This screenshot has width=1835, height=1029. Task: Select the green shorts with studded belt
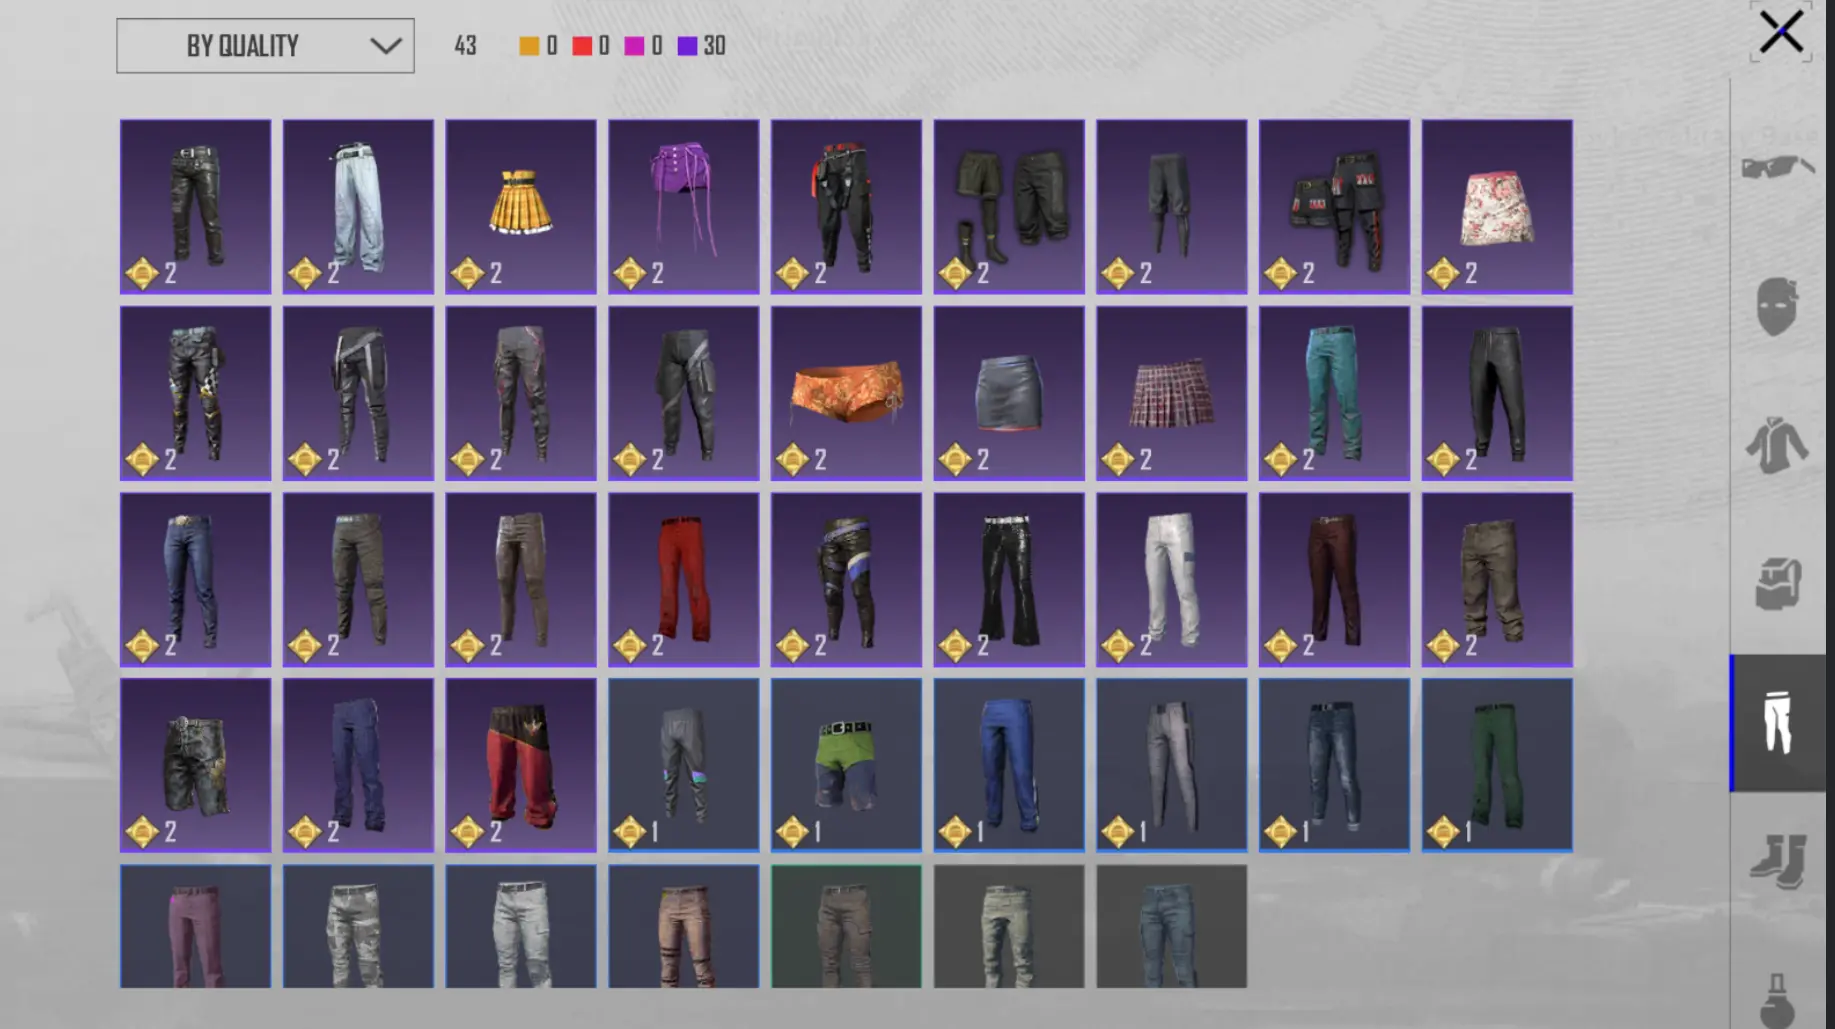point(846,766)
